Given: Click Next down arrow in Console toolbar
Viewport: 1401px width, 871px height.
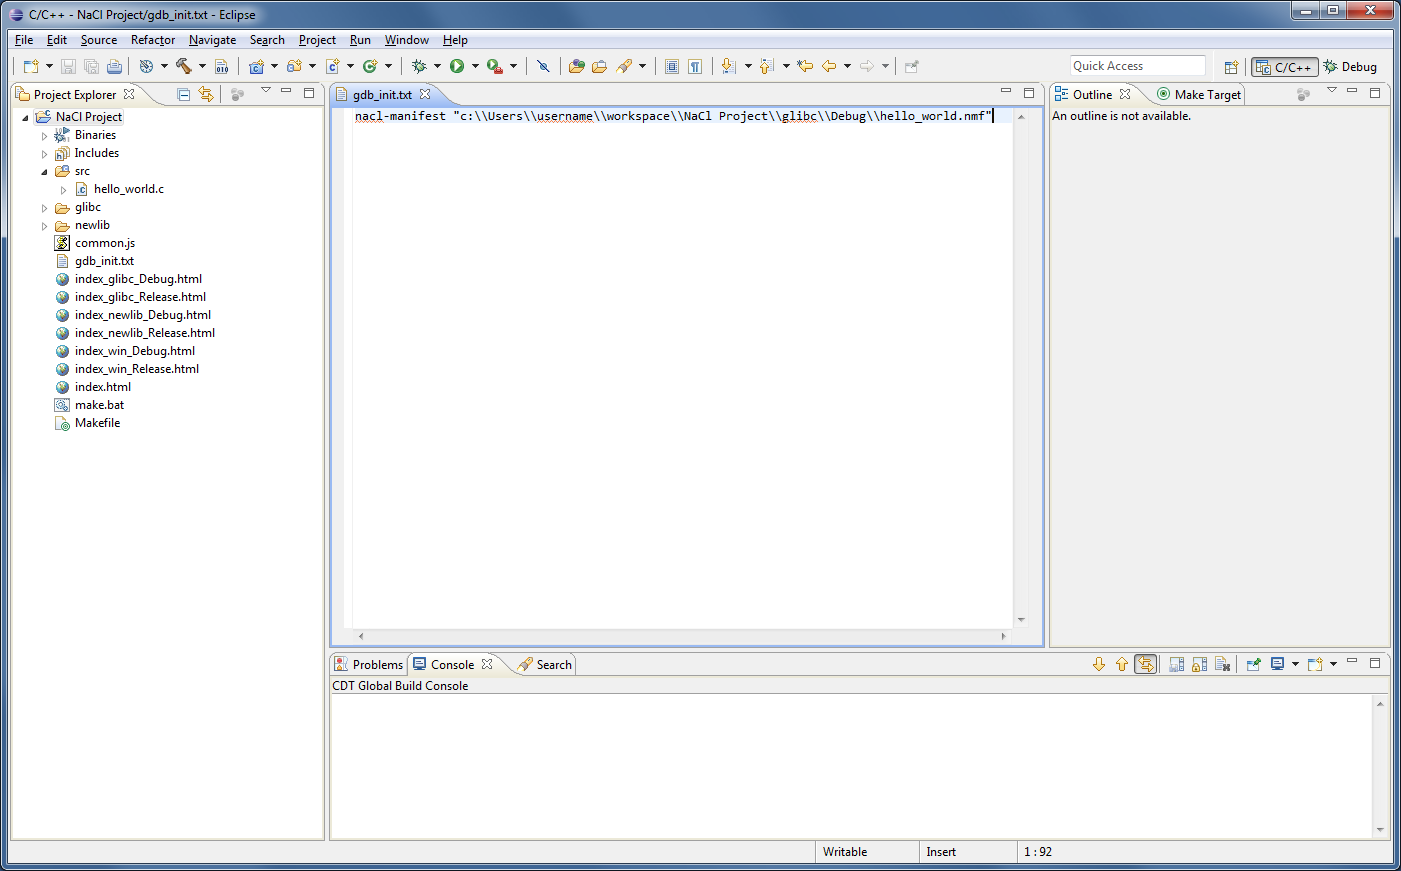Looking at the screenshot, I should click(x=1099, y=664).
